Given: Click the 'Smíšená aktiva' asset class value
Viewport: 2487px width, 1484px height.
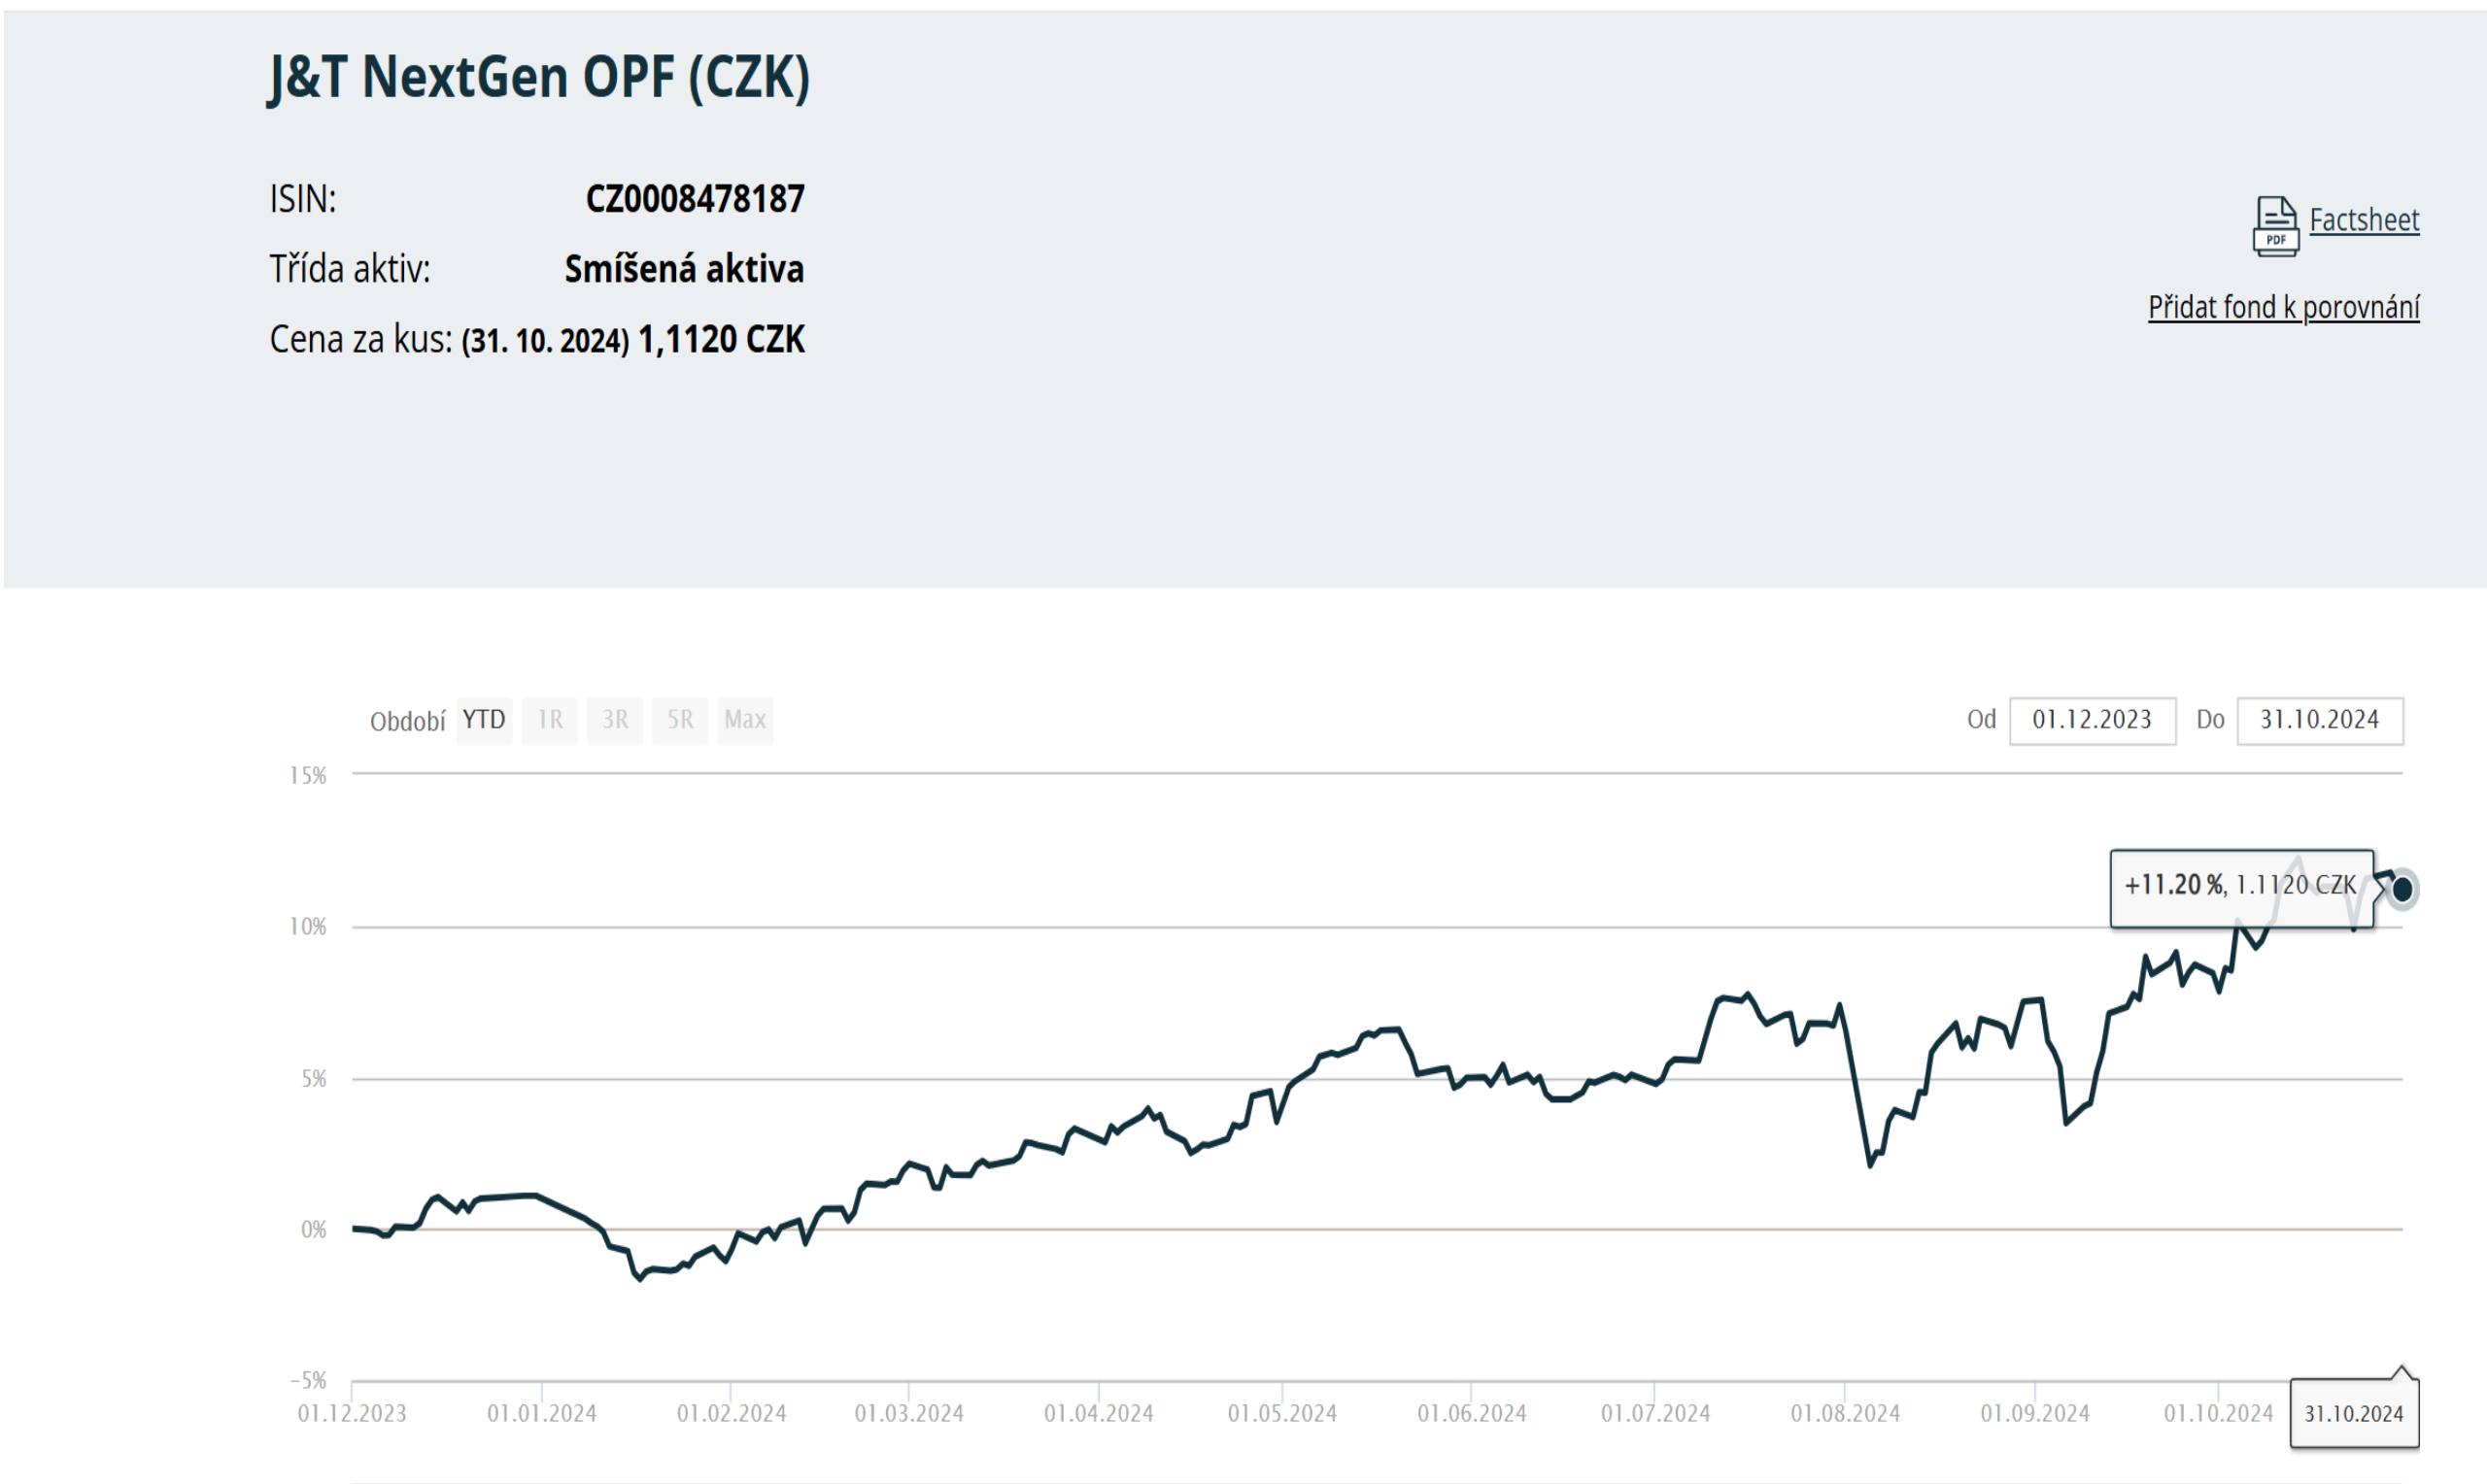Looking at the screenshot, I should click(684, 269).
